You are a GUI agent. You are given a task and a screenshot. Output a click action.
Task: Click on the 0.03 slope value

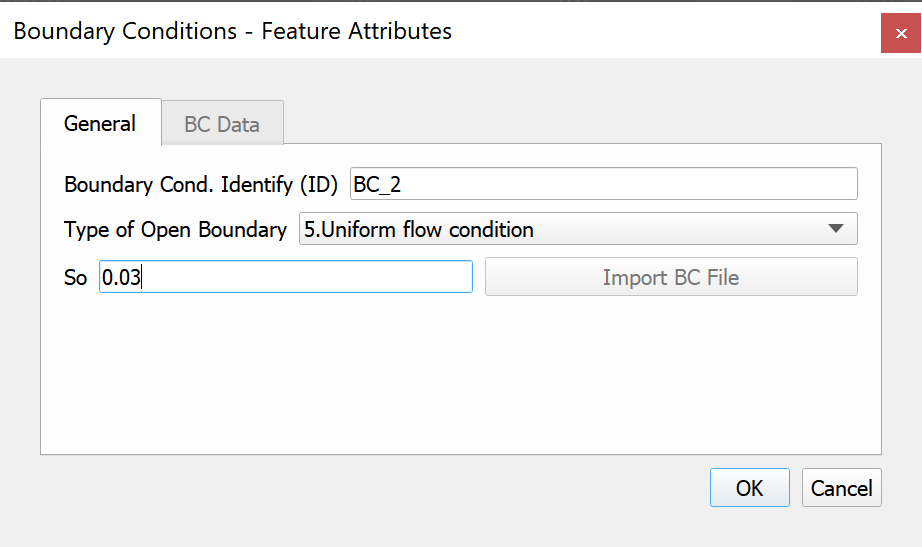click(x=121, y=278)
